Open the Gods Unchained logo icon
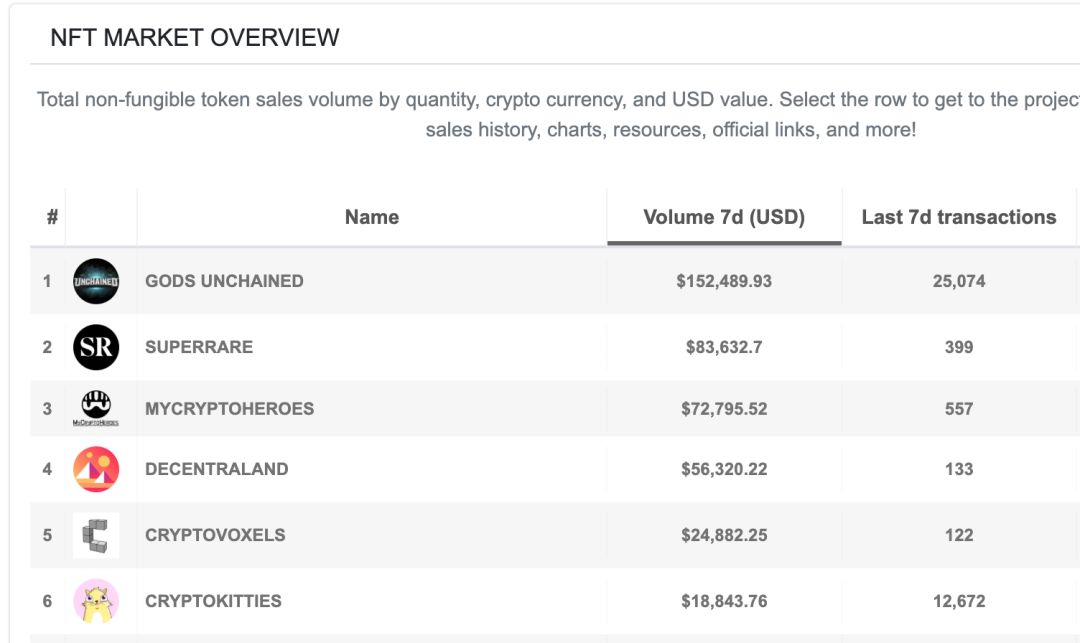 pyautogui.click(x=96, y=281)
